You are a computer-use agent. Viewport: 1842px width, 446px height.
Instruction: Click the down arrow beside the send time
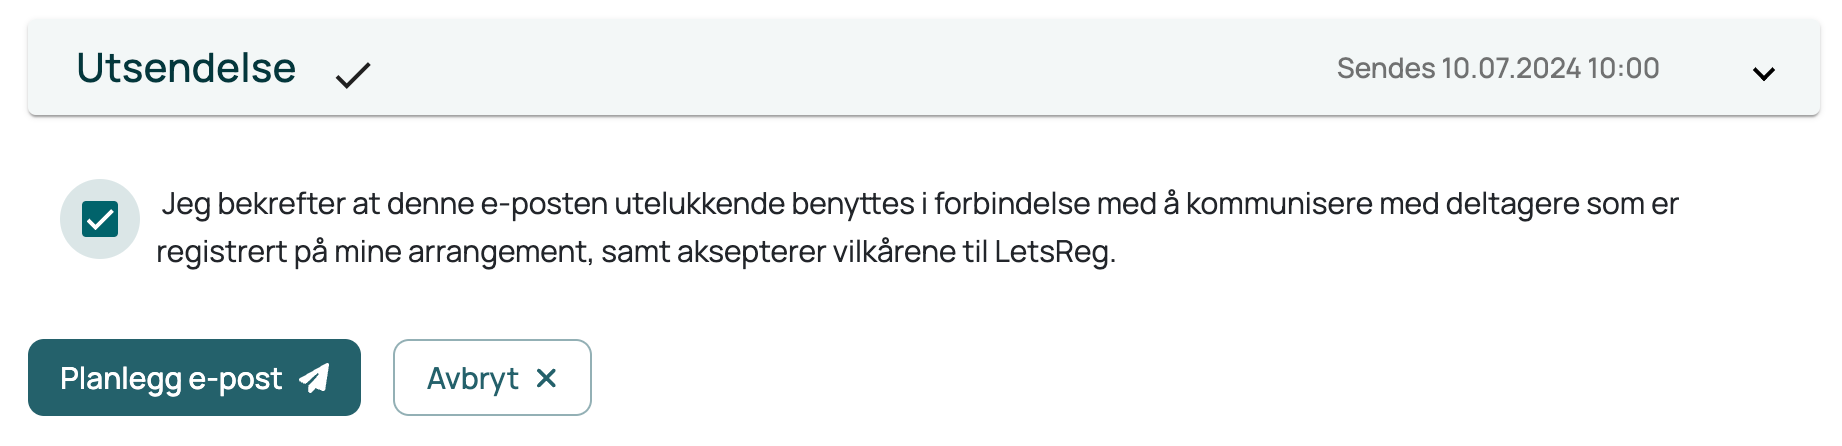point(1764,73)
